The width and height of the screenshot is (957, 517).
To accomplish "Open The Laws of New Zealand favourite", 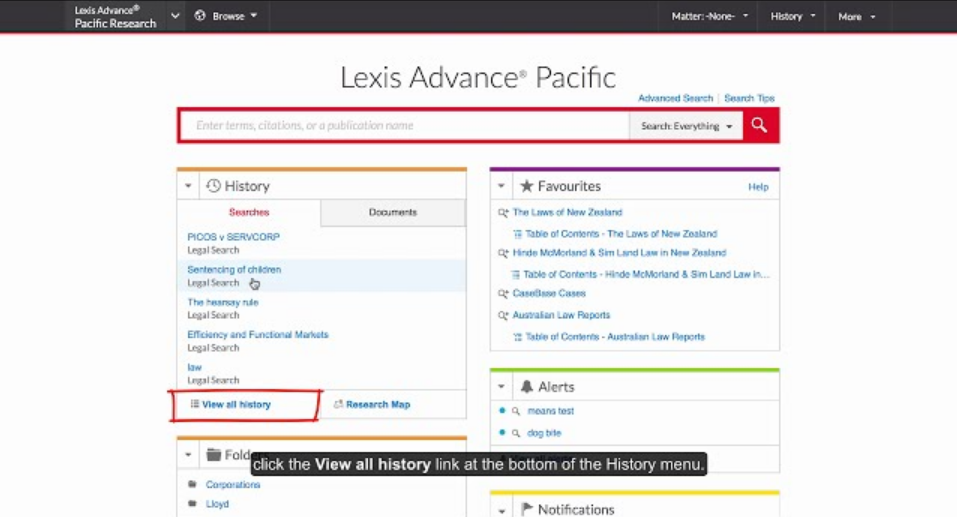I will [567, 212].
